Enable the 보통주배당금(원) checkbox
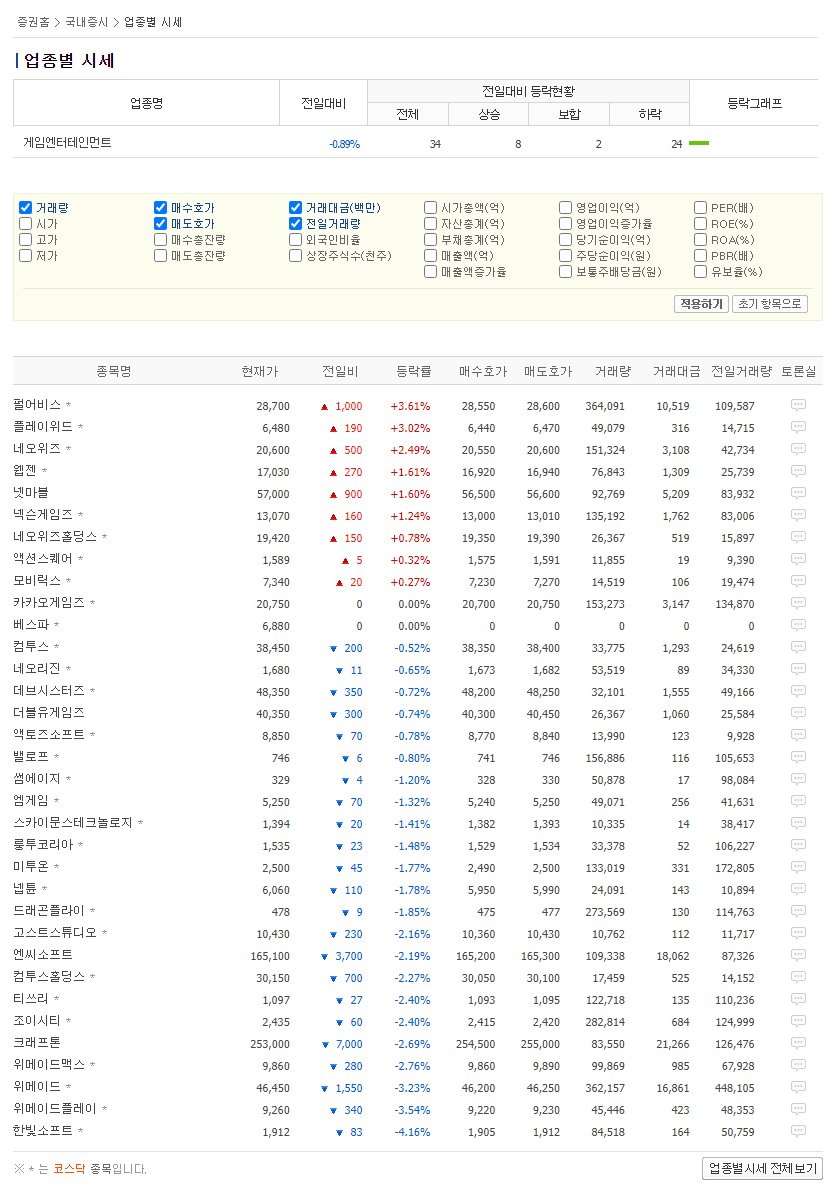The width and height of the screenshot is (838, 1189). (x=566, y=271)
